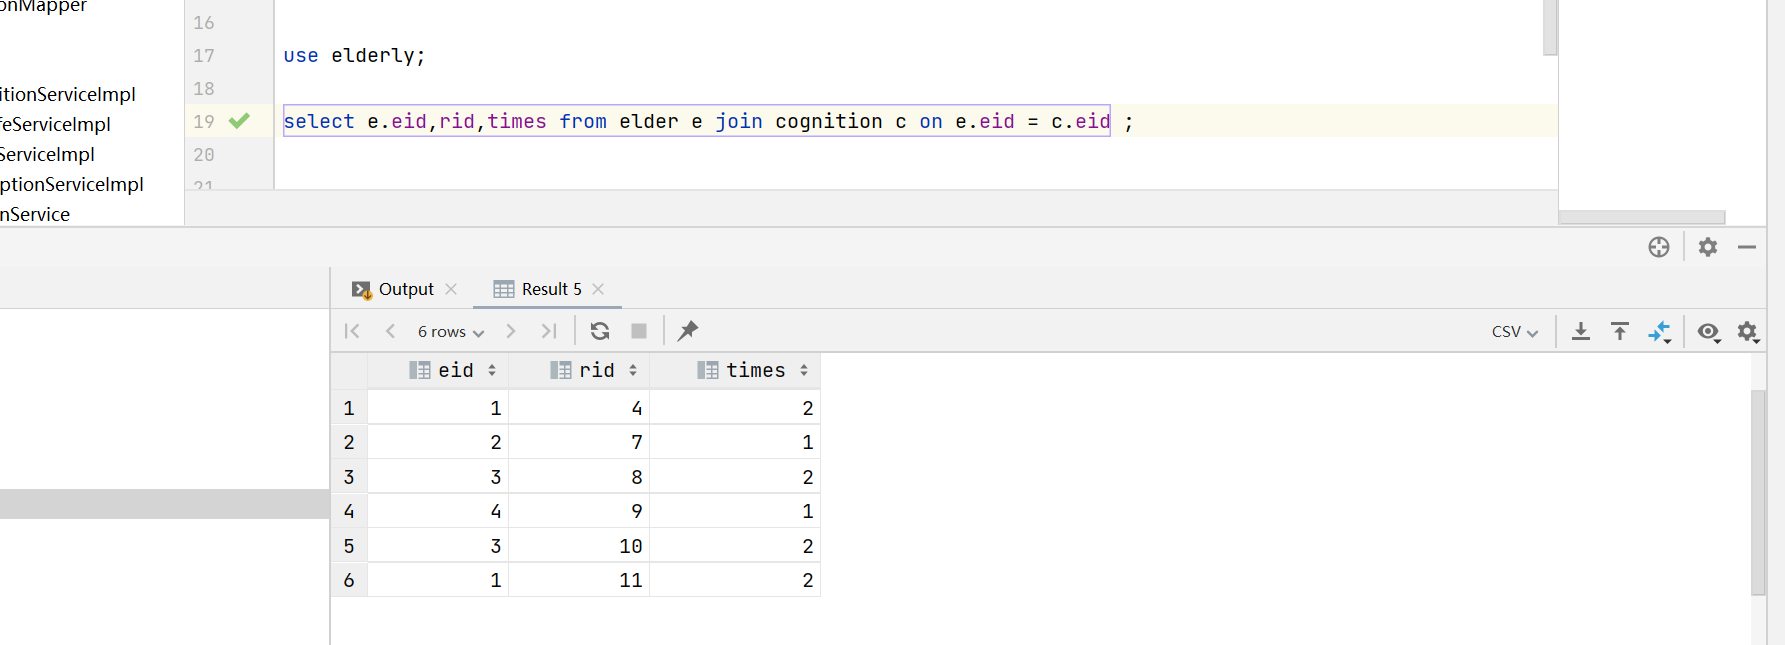Open the CSV format dropdown
The image size is (1785, 645).
1514,332
